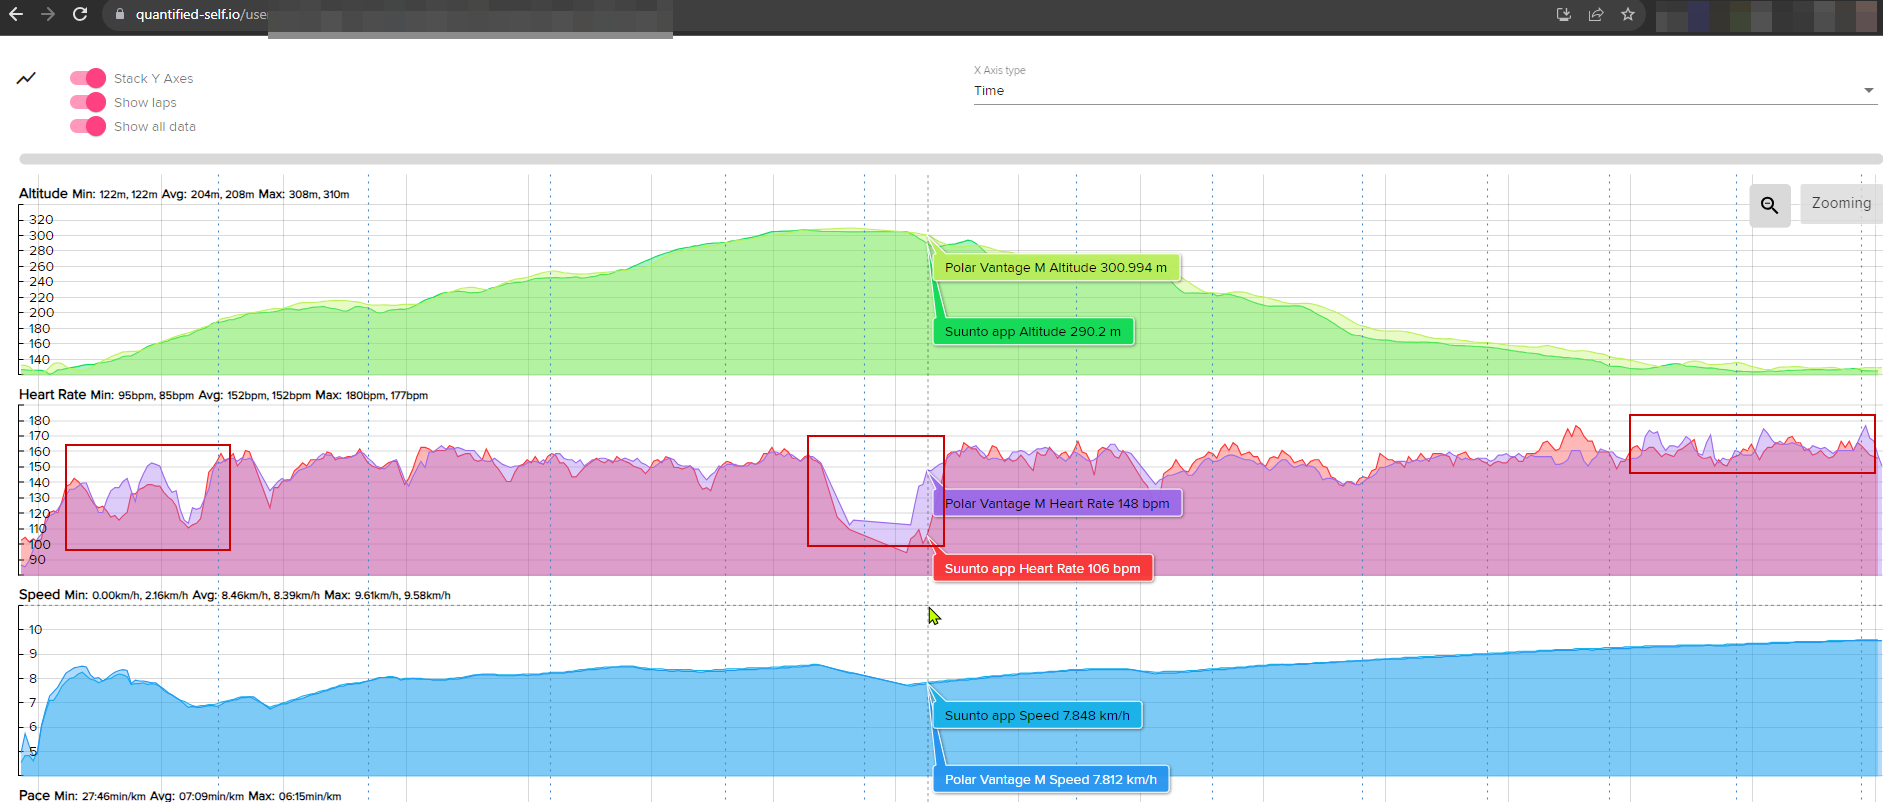Click the Zooming button
Viewport: 1883px width, 802px height.
coord(1841,203)
